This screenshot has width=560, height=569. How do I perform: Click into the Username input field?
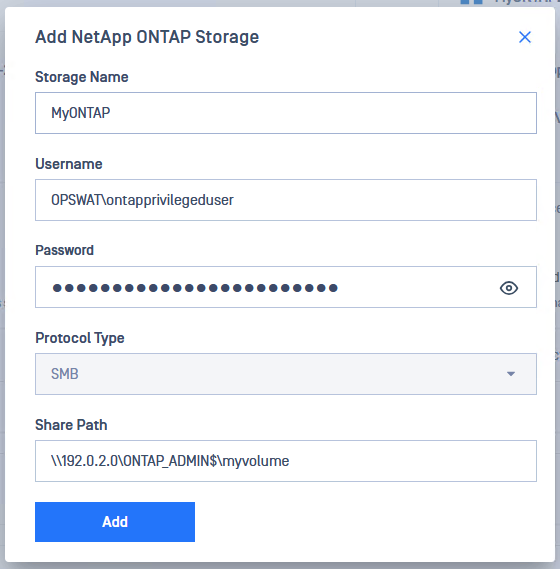coord(286,200)
